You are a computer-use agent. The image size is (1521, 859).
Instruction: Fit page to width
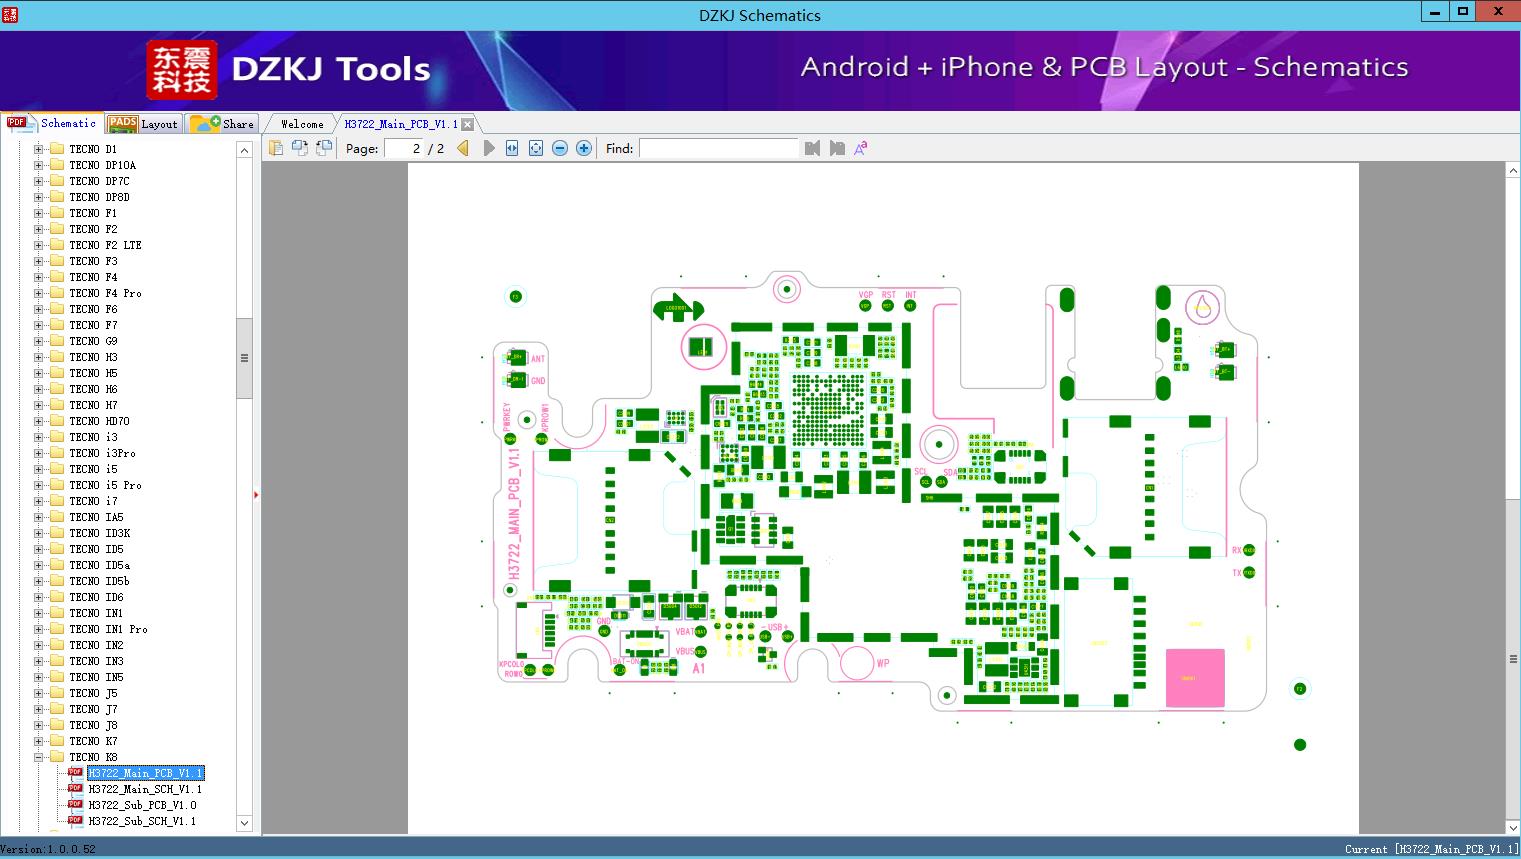coord(512,148)
